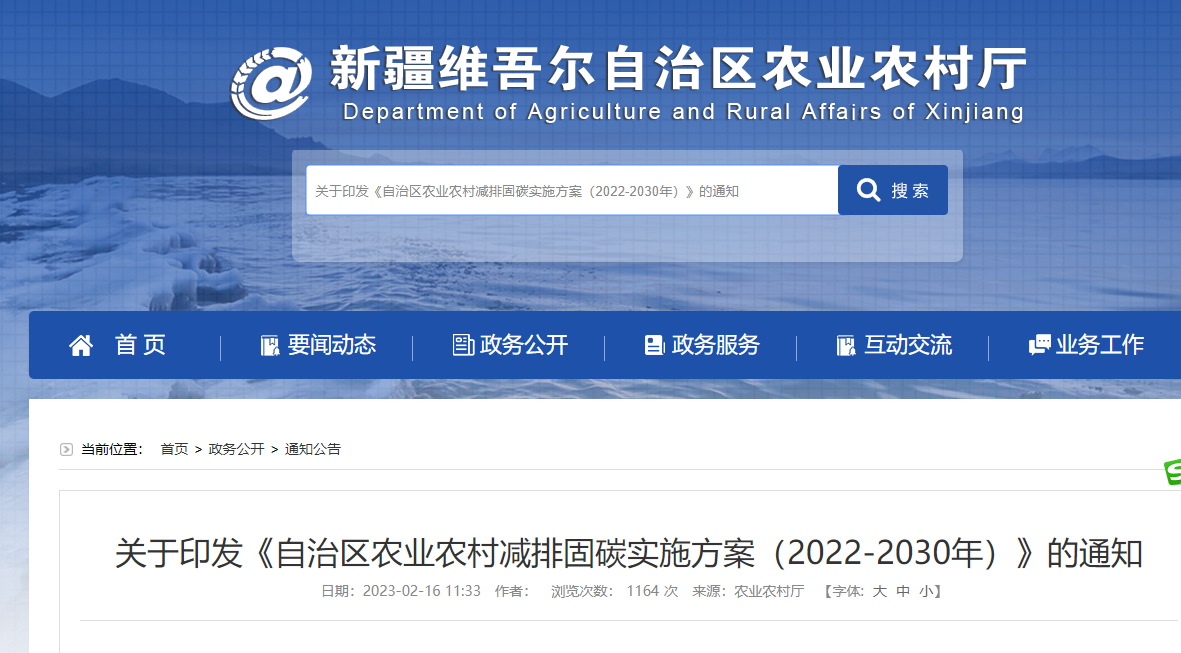
Task: Click the home icon beside 首页
Action: click(81, 345)
